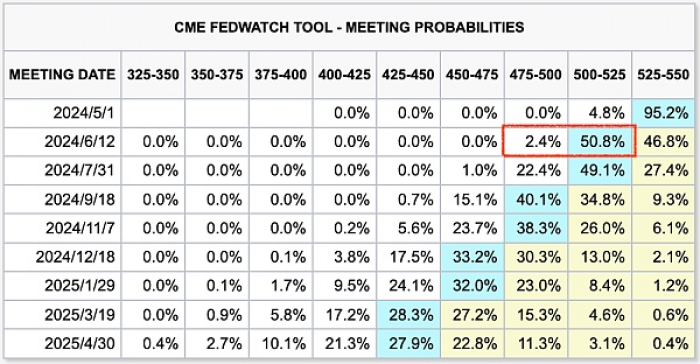Viewport: 700px width, 364px height.
Task: Select the 28.3% cell in the 2025/3/19 row
Action: [408, 315]
